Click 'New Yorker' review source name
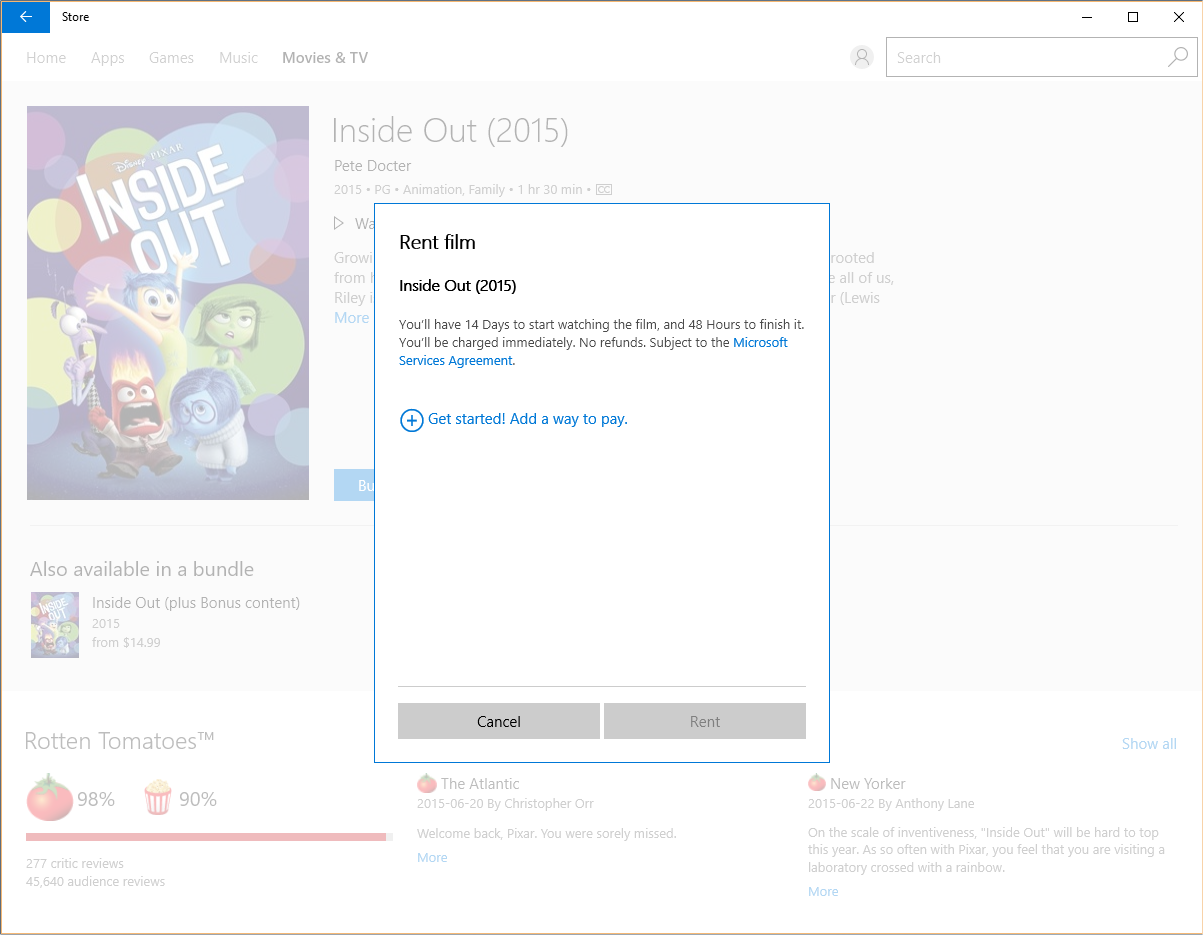The width and height of the screenshot is (1203, 935). 868,783
